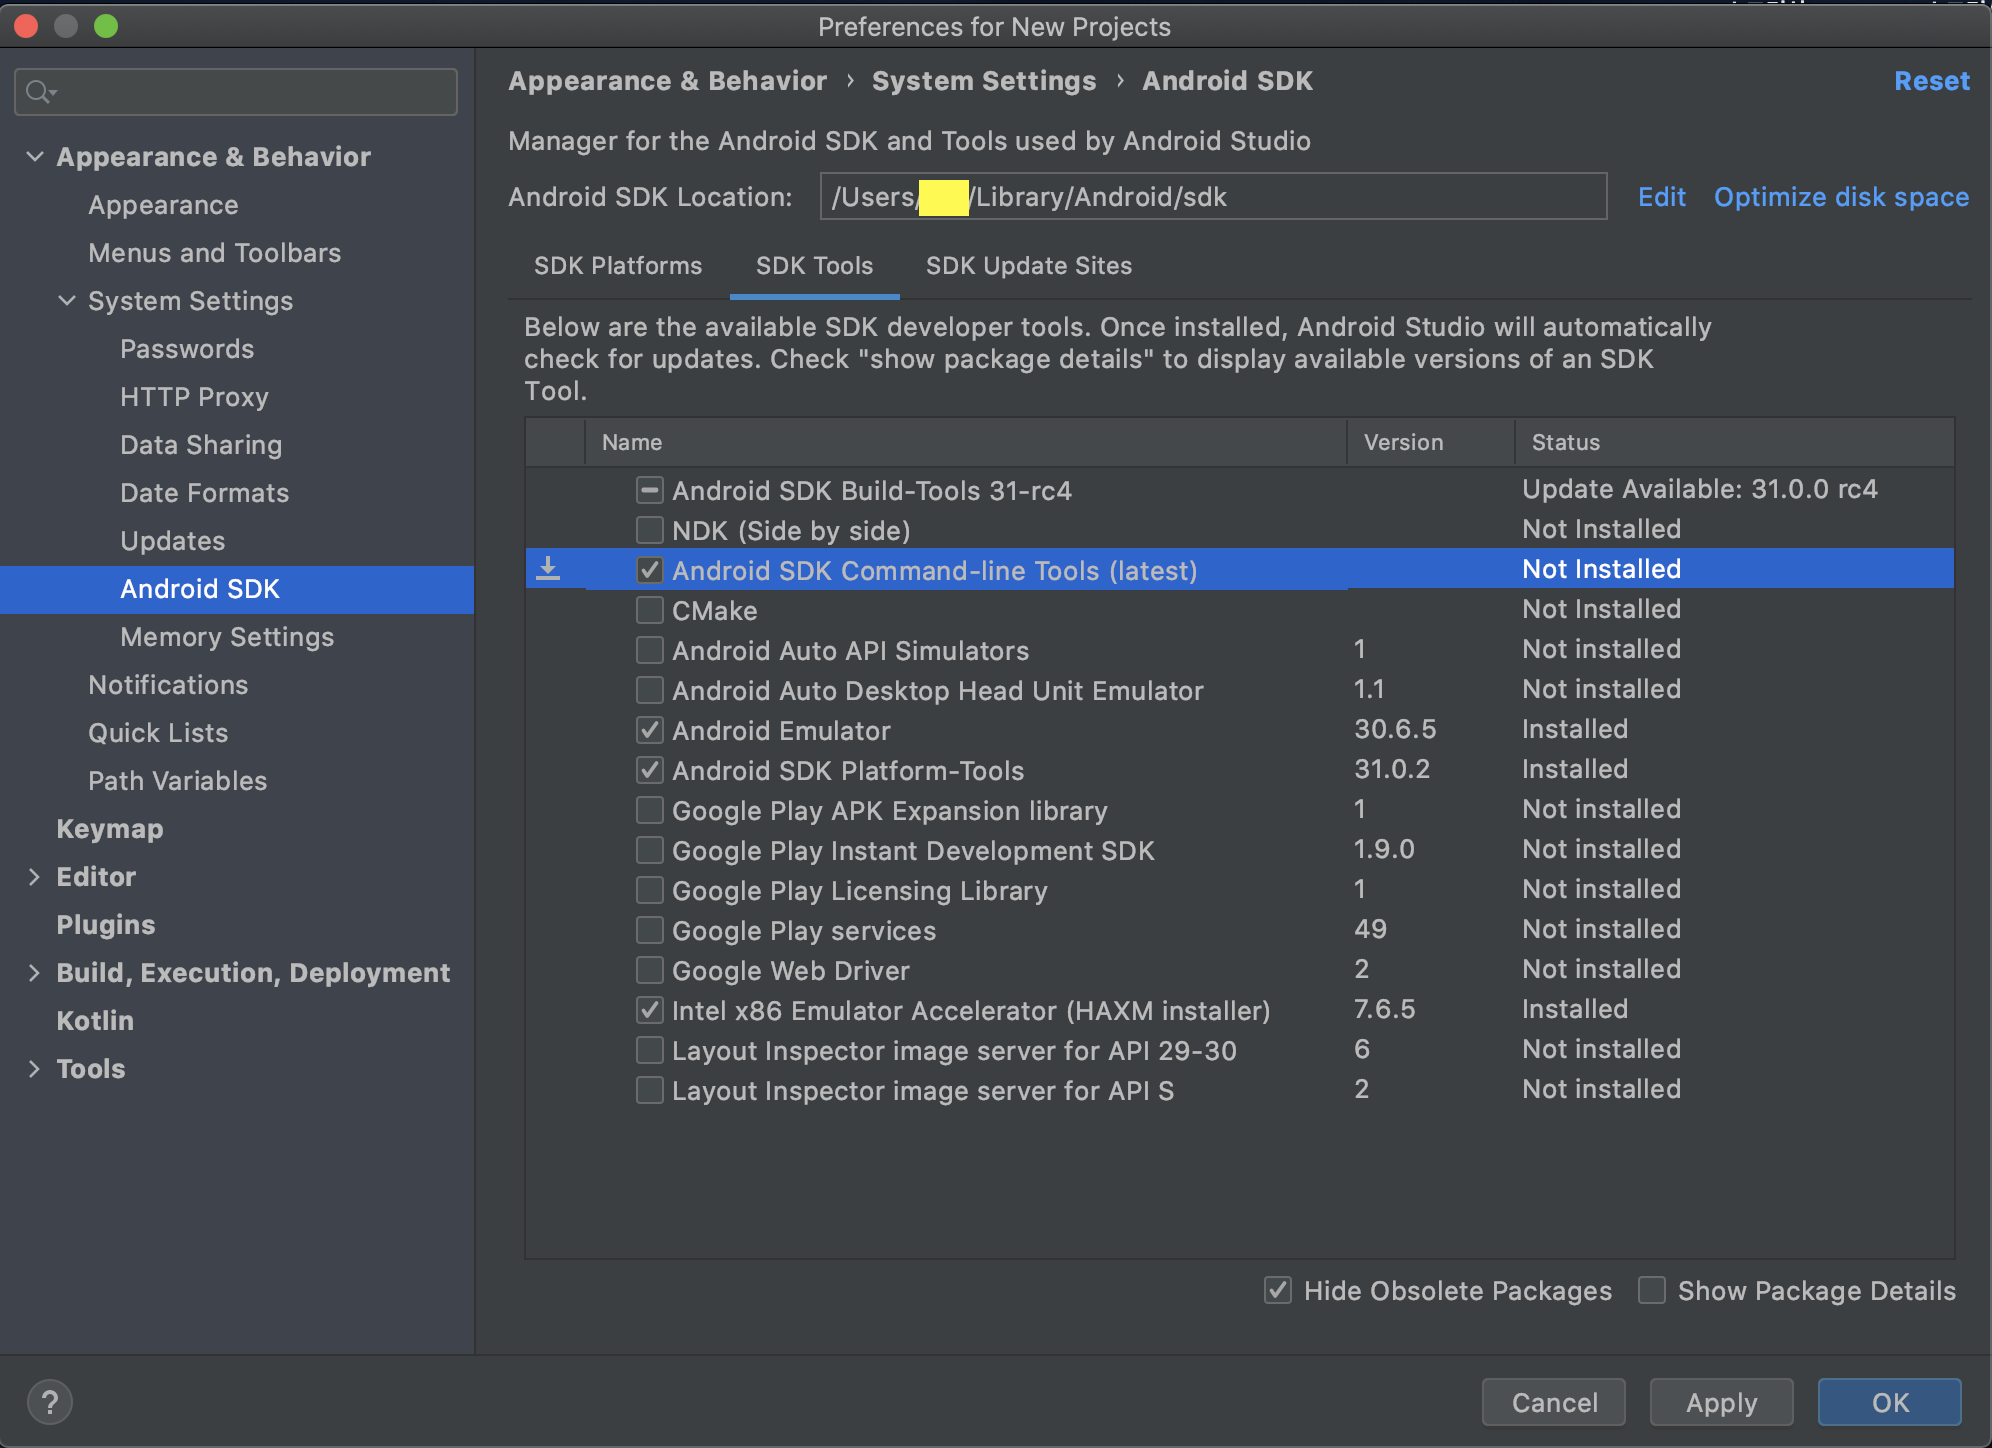This screenshot has height=1448, width=1992.
Task: Open Quick Lists settings
Action: (158, 733)
